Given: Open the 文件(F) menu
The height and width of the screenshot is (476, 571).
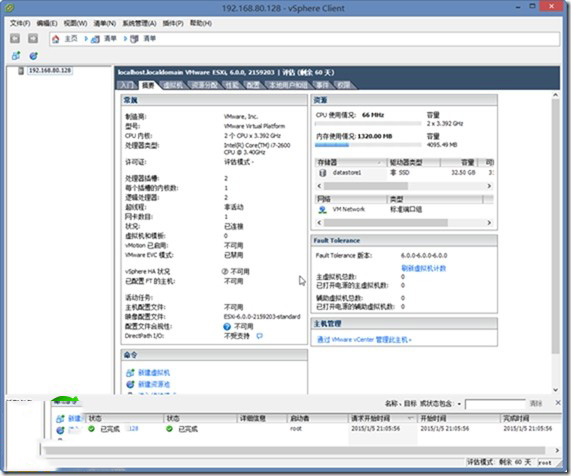Looking at the screenshot, I should click(x=20, y=23).
